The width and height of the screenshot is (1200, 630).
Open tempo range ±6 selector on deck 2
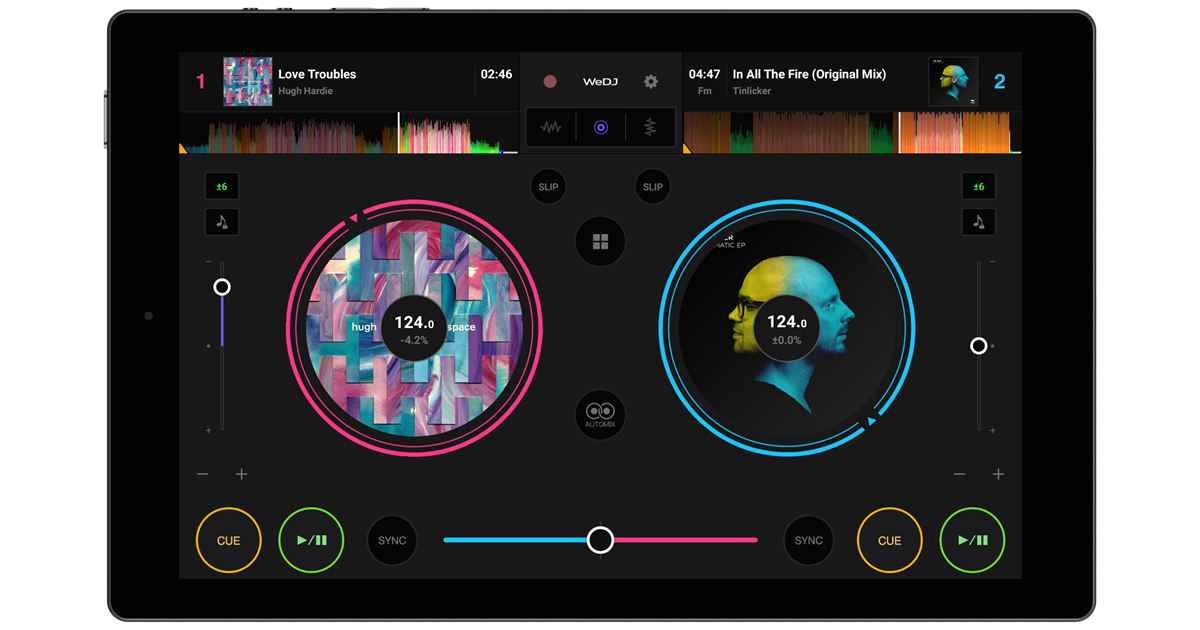coord(979,186)
